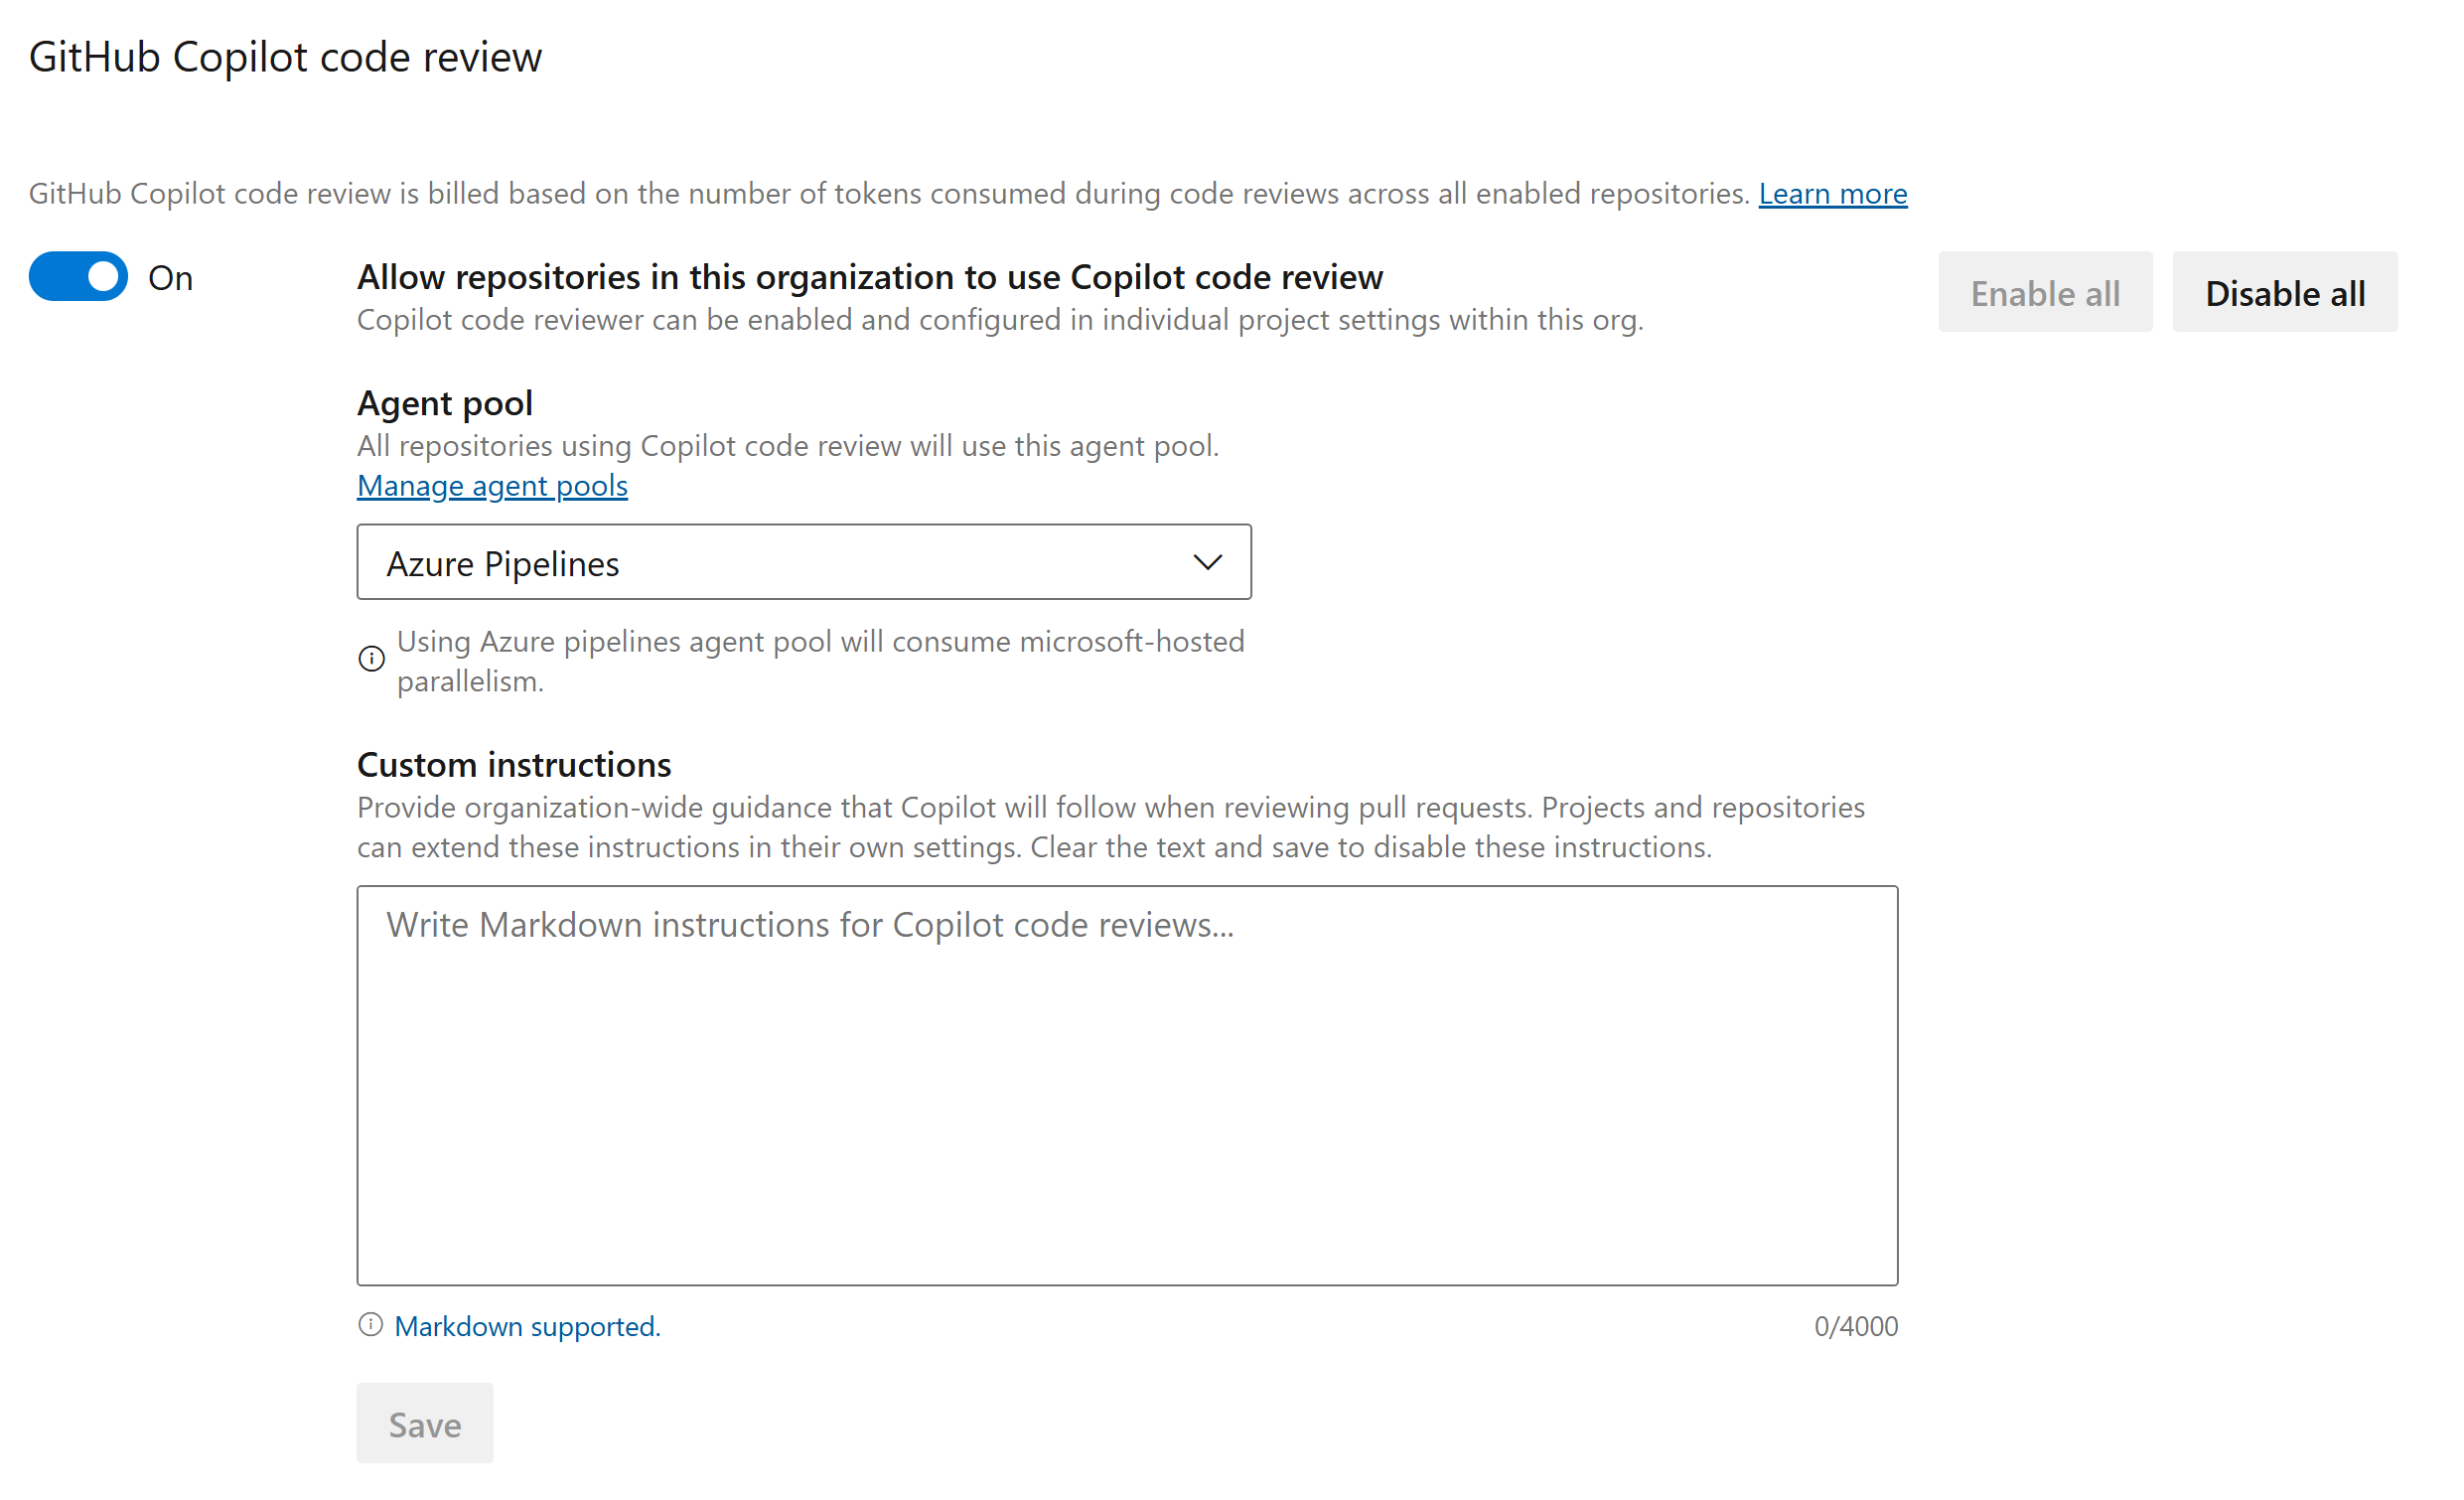
Task: Open the 'Manage agent pools' link
Action: (492, 485)
